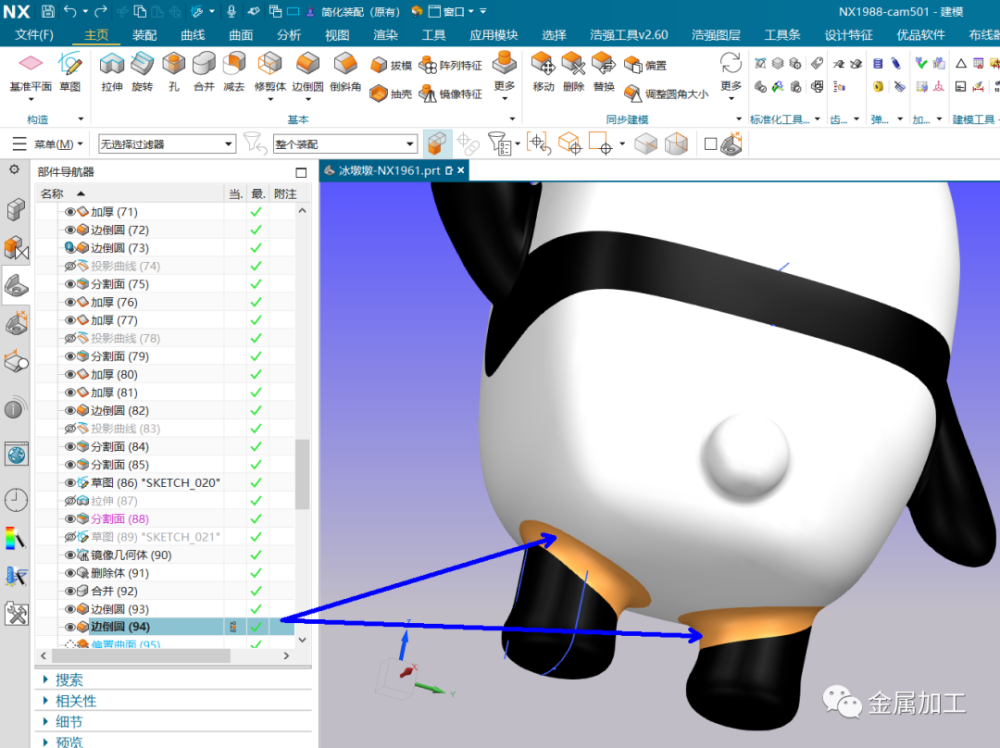
Task: Open the 渲染 ribbon tab
Action: tap(385, 35)
